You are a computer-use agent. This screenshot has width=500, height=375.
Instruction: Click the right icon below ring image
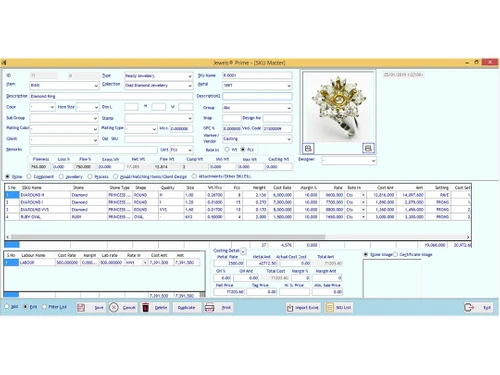point(368,148)
